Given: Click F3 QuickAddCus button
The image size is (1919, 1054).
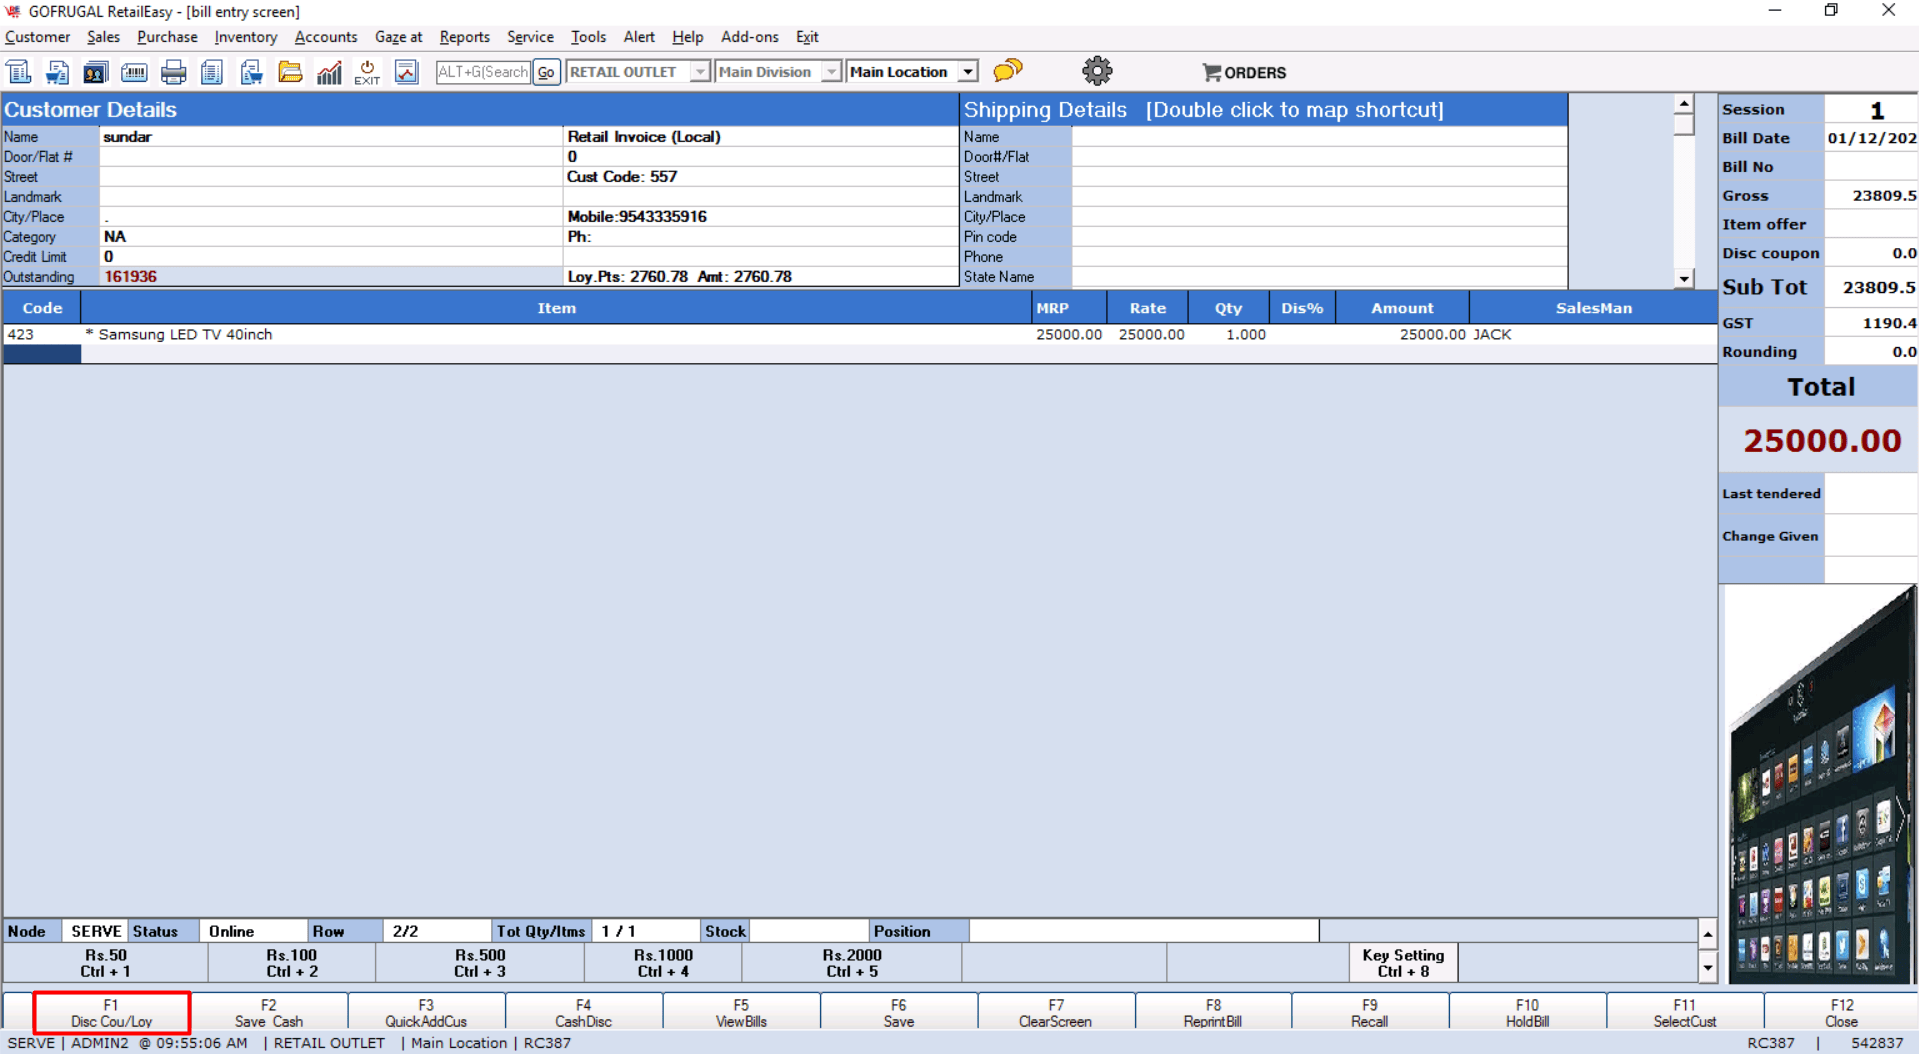Looking at the screenshot, I should coord(426,1013).
